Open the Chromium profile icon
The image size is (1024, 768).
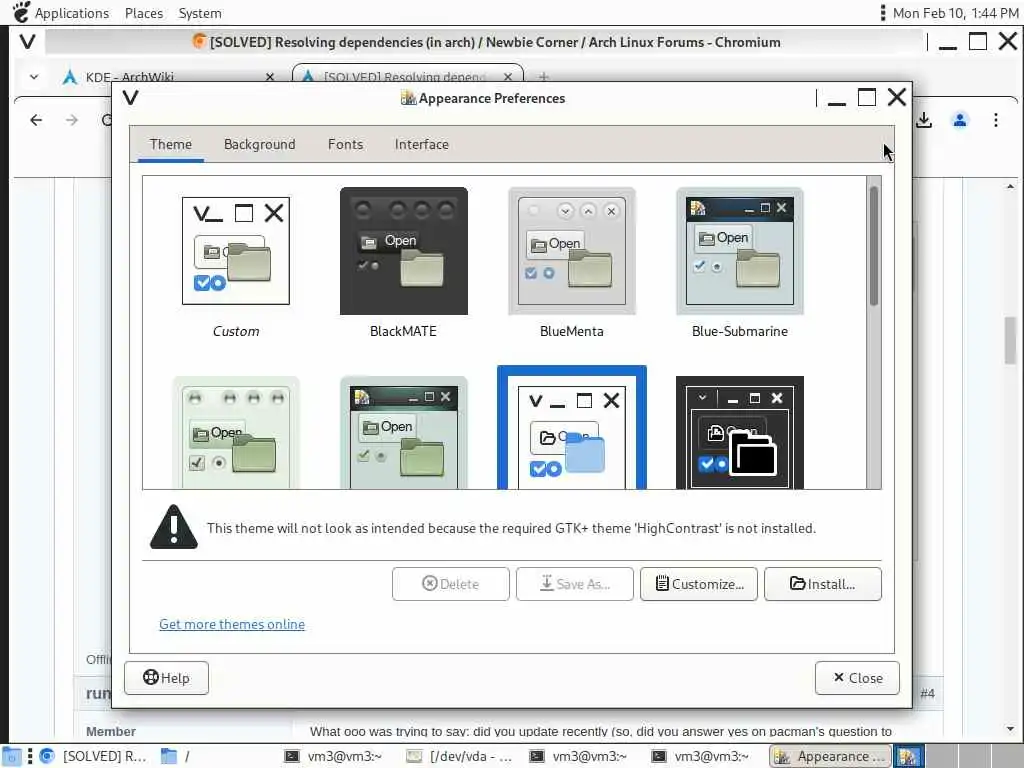[x=960, y=120]
